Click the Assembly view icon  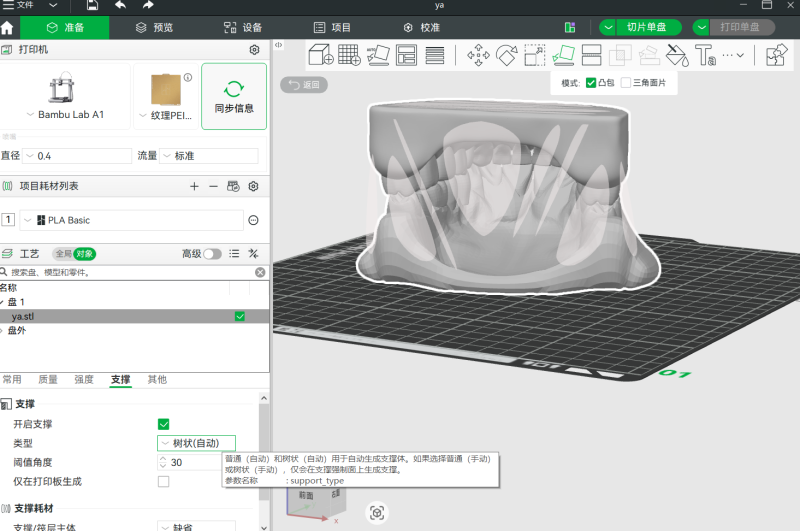pyautogui.click(x=777, y=55)
